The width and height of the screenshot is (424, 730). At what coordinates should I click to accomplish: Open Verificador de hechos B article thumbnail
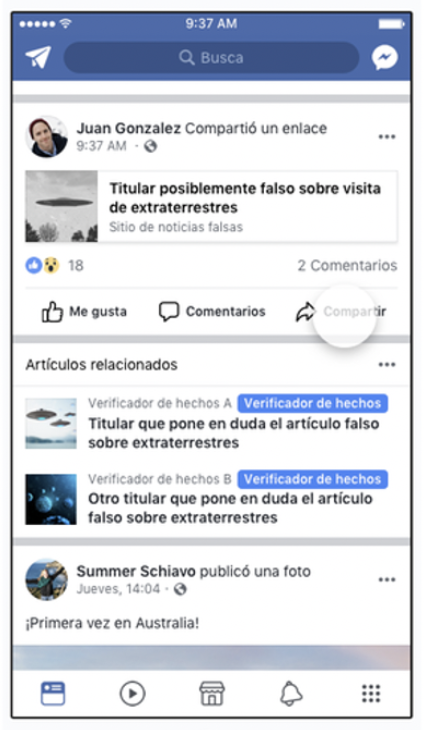(x=51, y=500)
